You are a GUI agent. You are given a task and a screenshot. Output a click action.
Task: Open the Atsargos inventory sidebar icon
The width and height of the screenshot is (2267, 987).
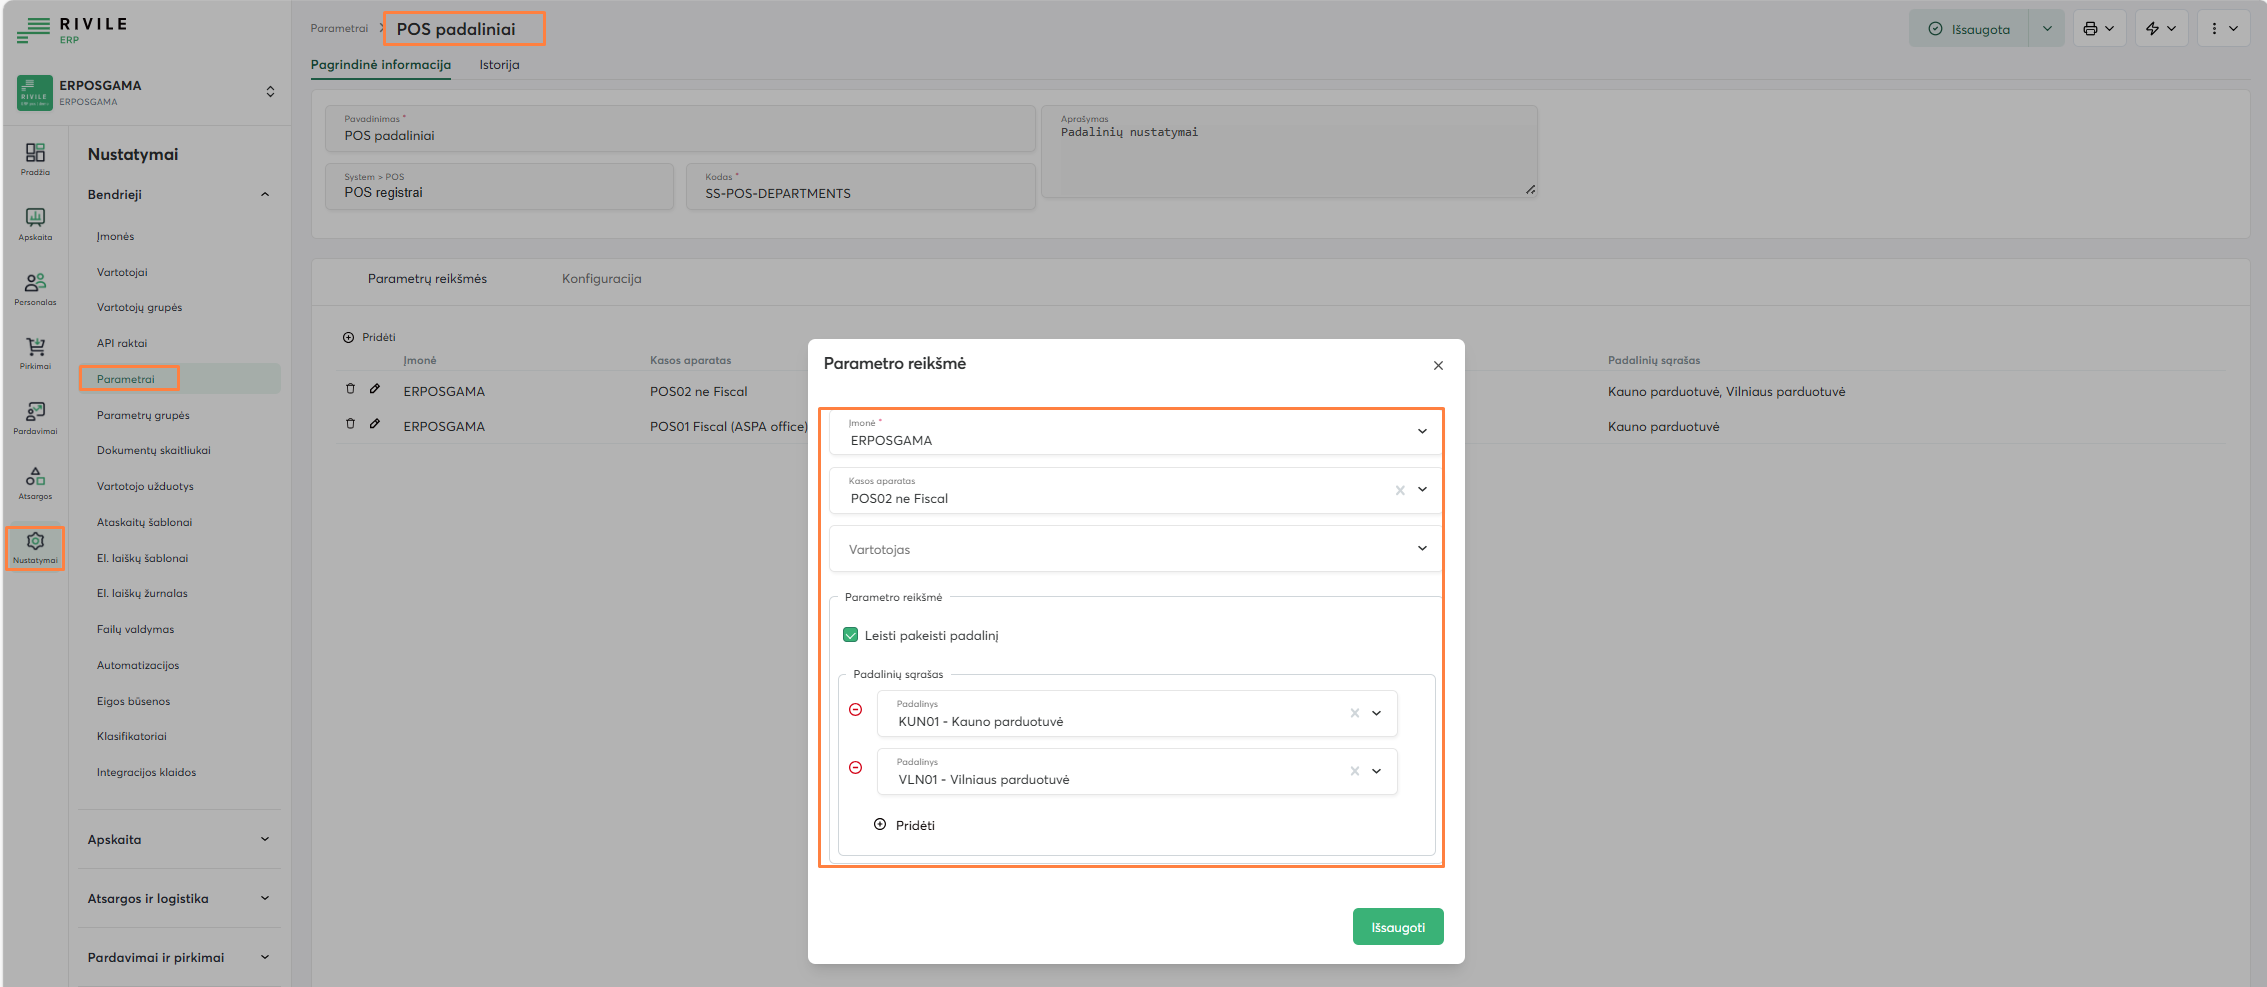[x=35, y=481]
